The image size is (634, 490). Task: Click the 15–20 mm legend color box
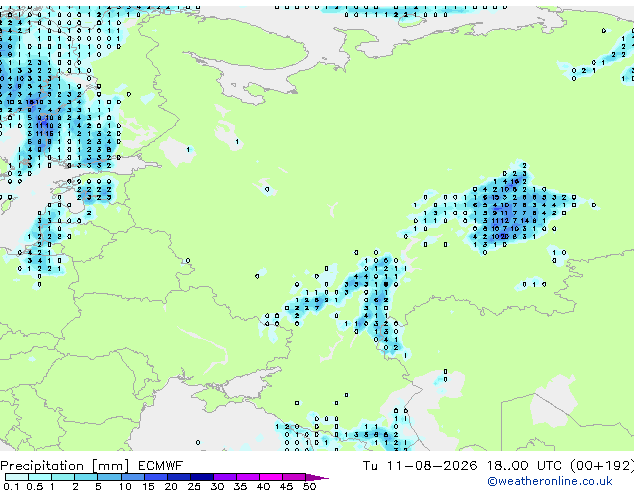pyautogui.click(x=155, y=477)
